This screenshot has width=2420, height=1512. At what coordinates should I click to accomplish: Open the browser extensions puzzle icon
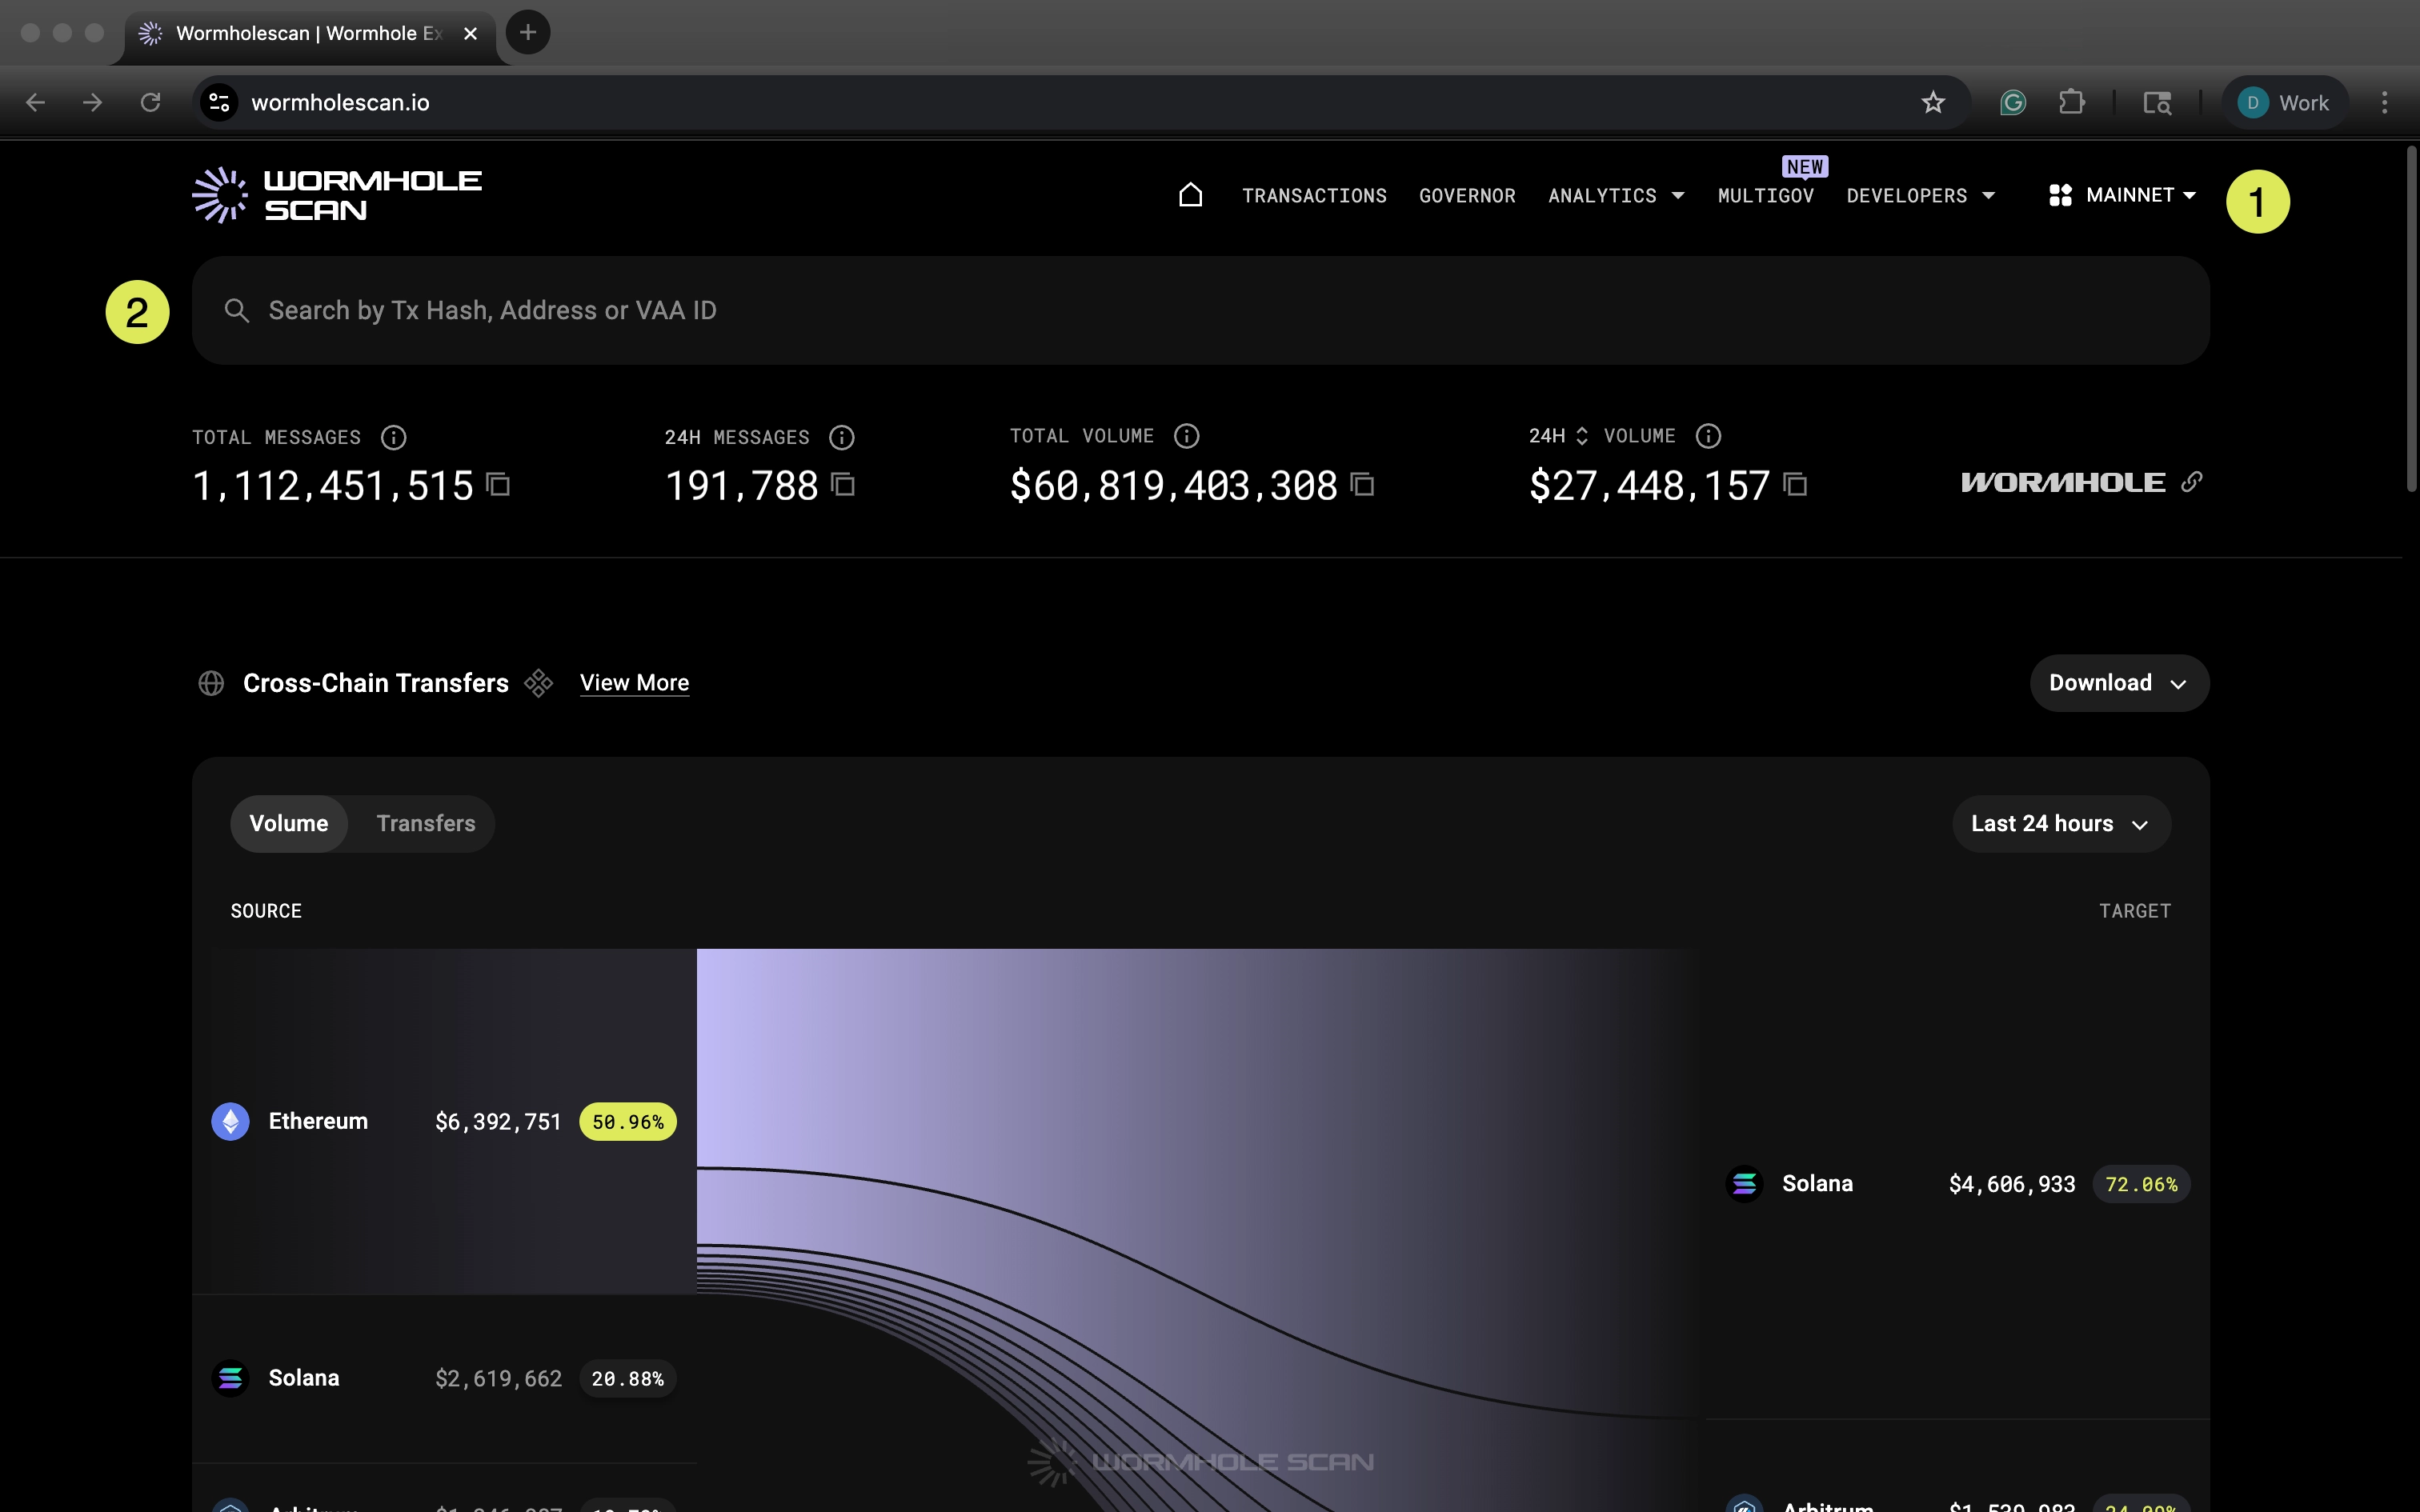click(2072, 102)
